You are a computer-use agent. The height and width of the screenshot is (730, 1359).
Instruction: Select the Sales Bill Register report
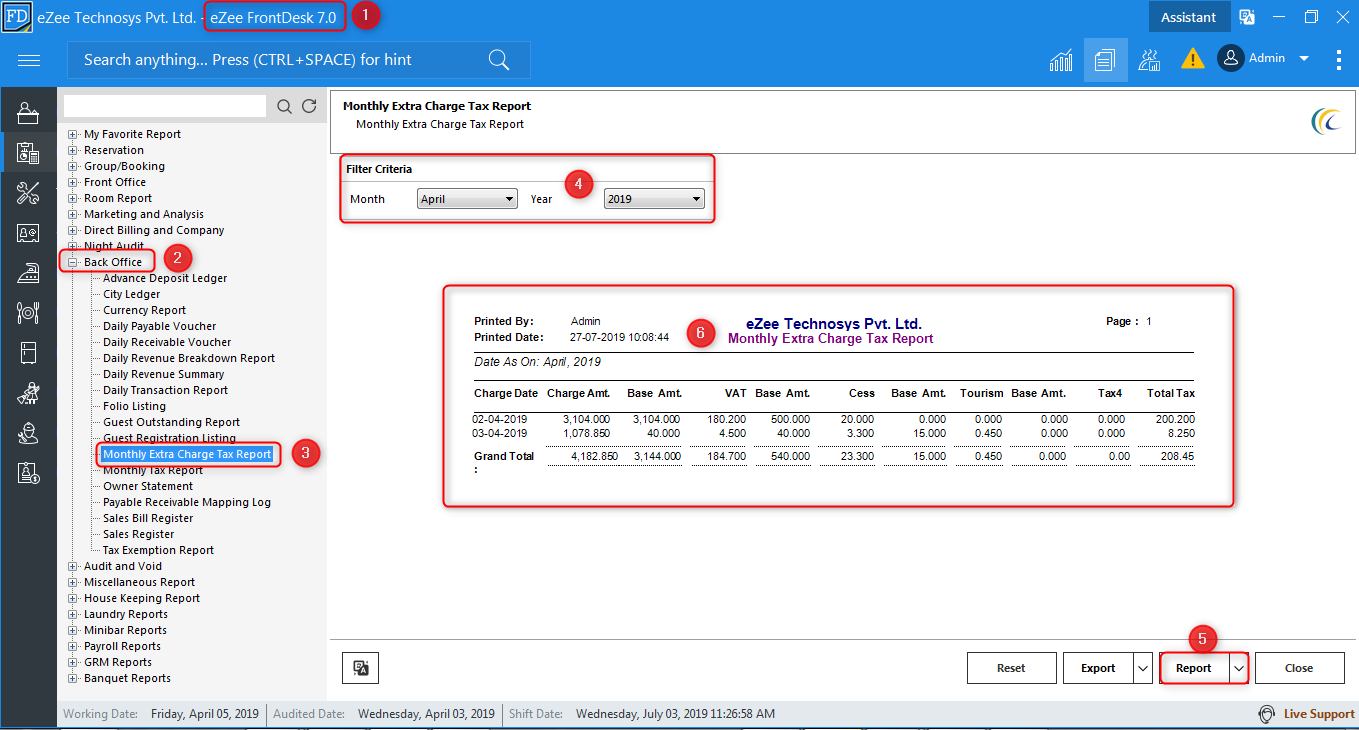pyautogui.click(x=148, y=518)
